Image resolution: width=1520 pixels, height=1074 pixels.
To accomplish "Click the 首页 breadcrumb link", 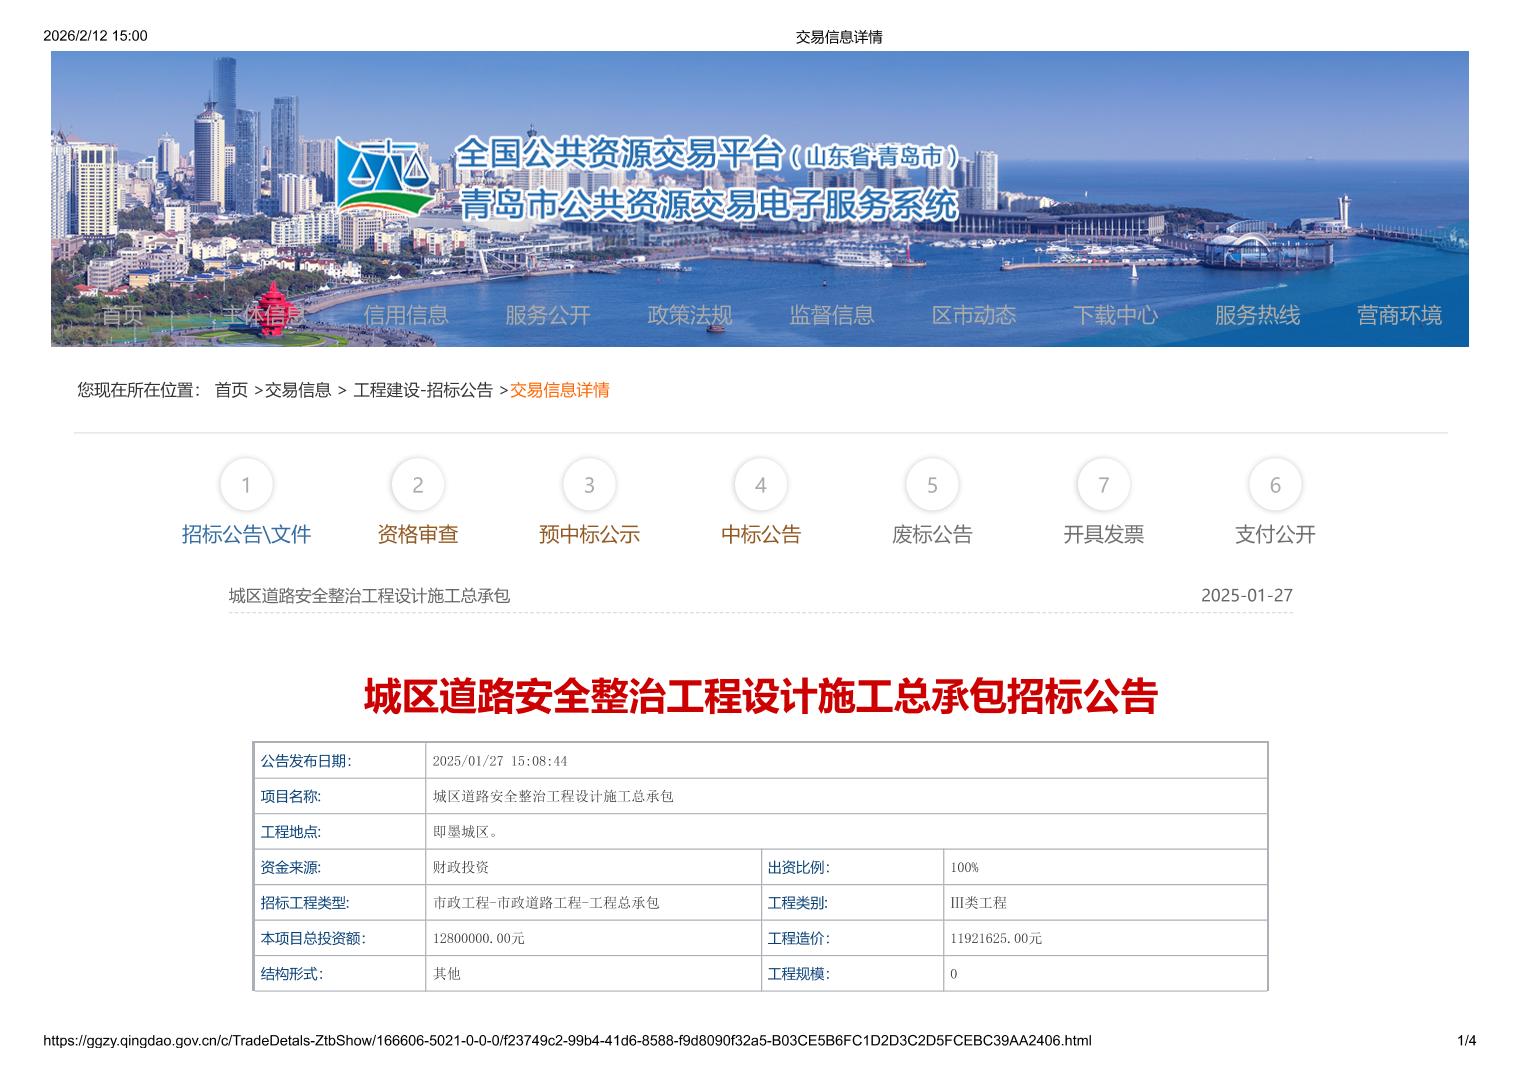I will click(x=231, y=390).
